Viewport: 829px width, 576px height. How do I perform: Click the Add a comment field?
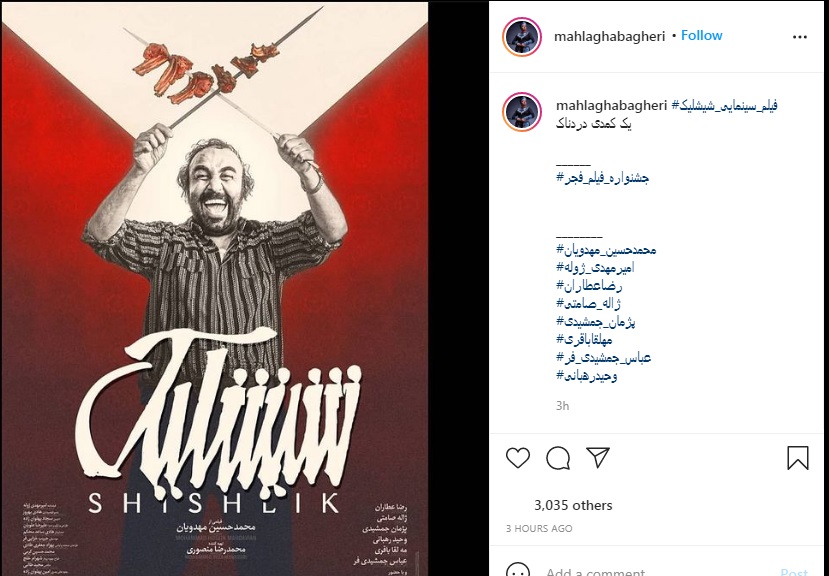(x=656, y=571)
